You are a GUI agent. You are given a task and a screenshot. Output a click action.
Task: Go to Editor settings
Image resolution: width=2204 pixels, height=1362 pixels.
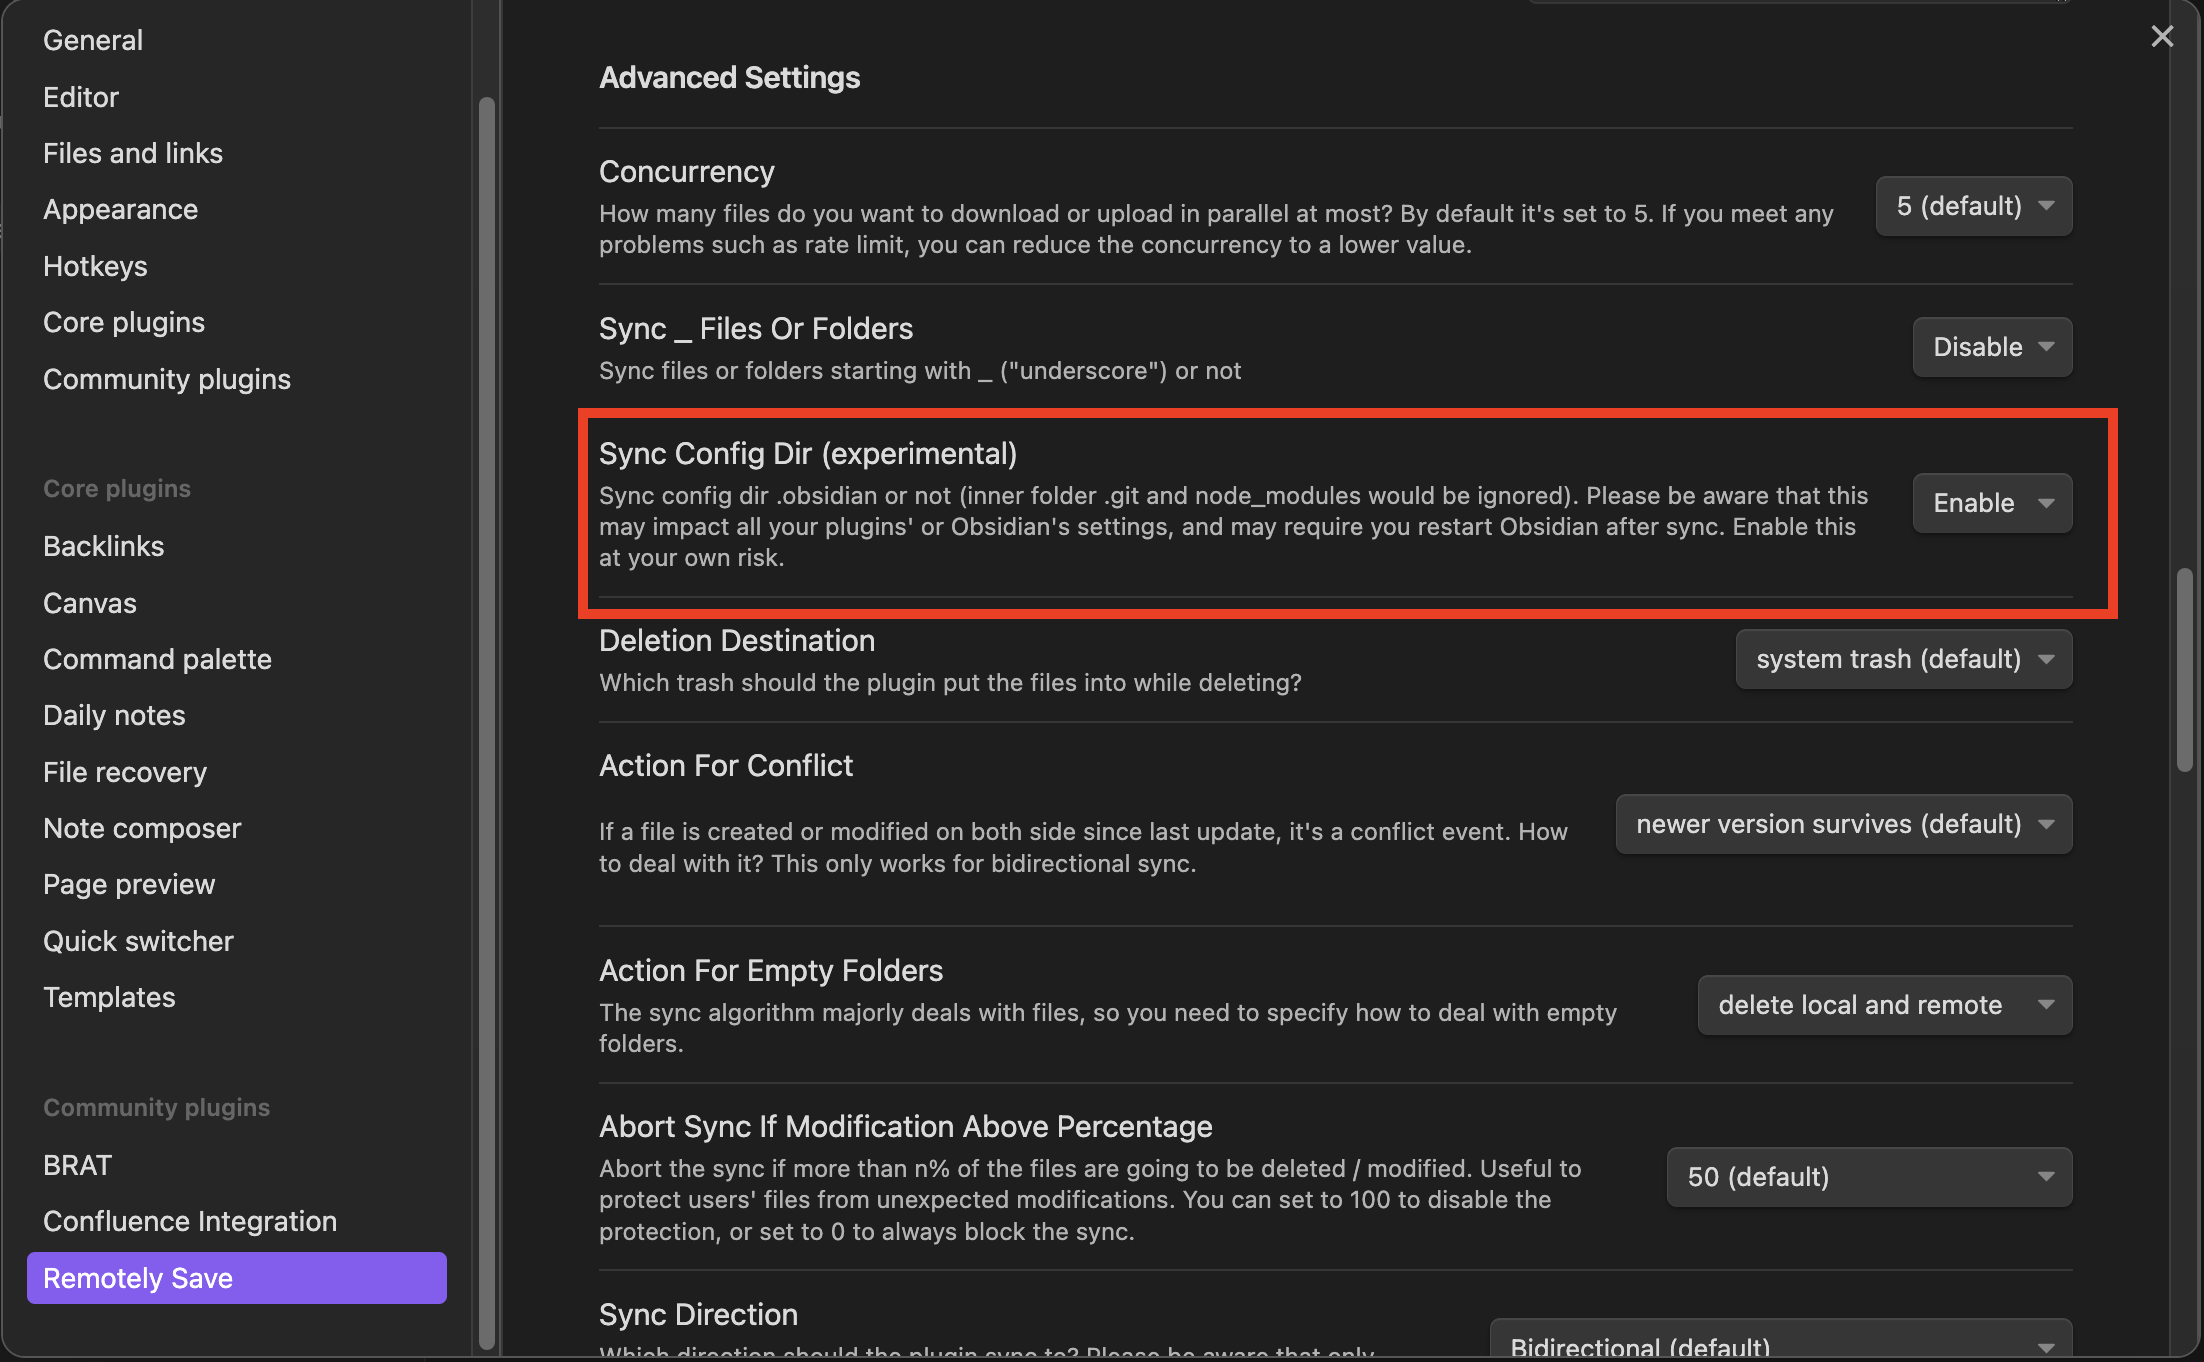pos(81,97)
